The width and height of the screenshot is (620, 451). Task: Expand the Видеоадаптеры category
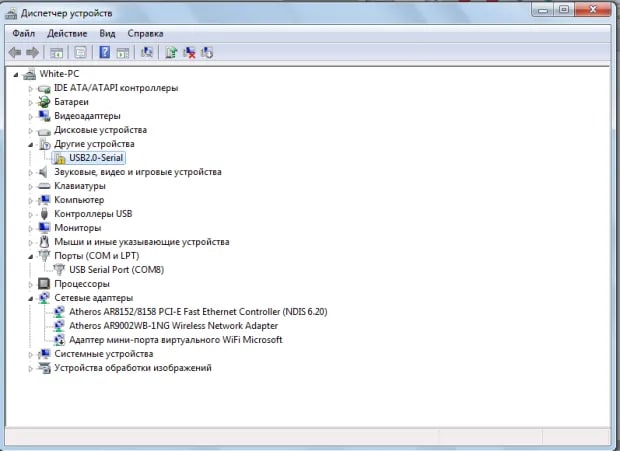click(30, 117)
